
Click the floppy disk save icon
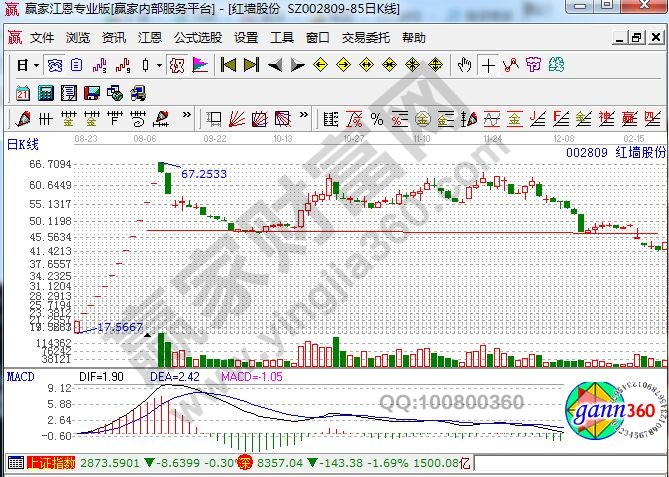click(x=91, y=93)
